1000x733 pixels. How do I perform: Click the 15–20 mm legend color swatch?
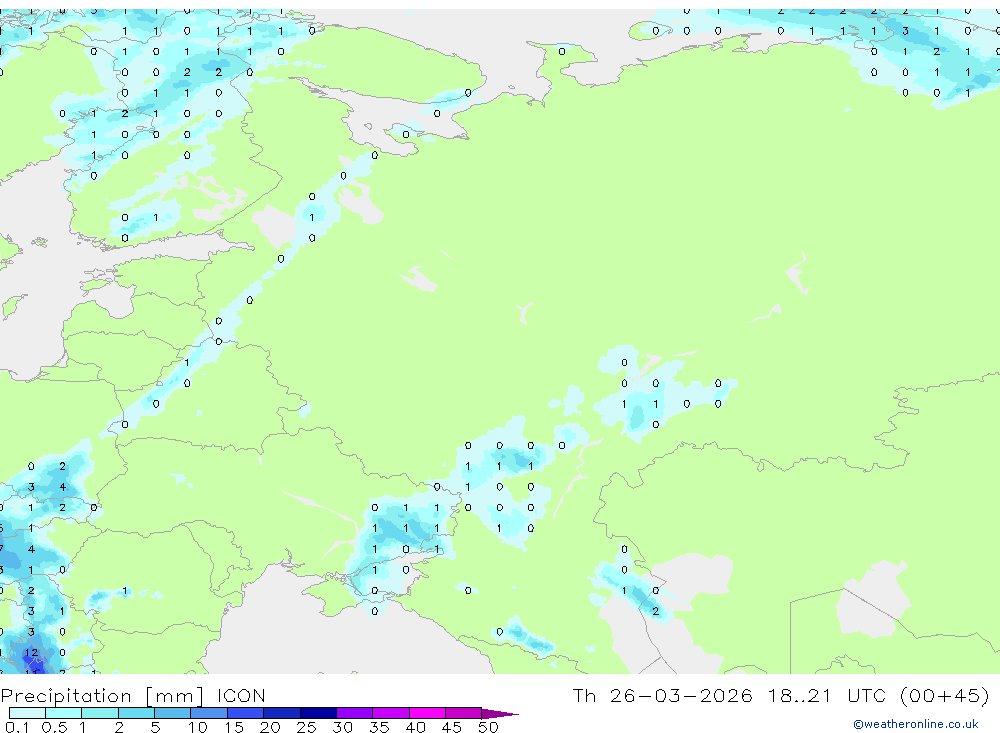point(246,713)
